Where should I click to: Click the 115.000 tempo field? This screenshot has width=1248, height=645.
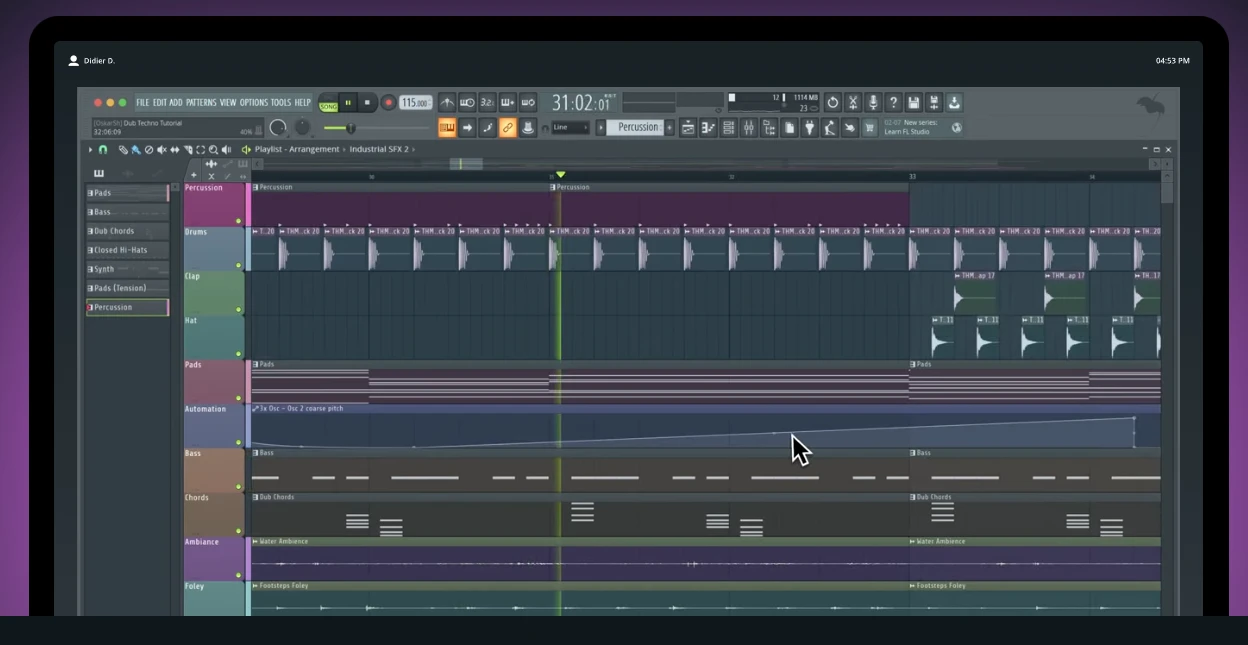[415, 102]
